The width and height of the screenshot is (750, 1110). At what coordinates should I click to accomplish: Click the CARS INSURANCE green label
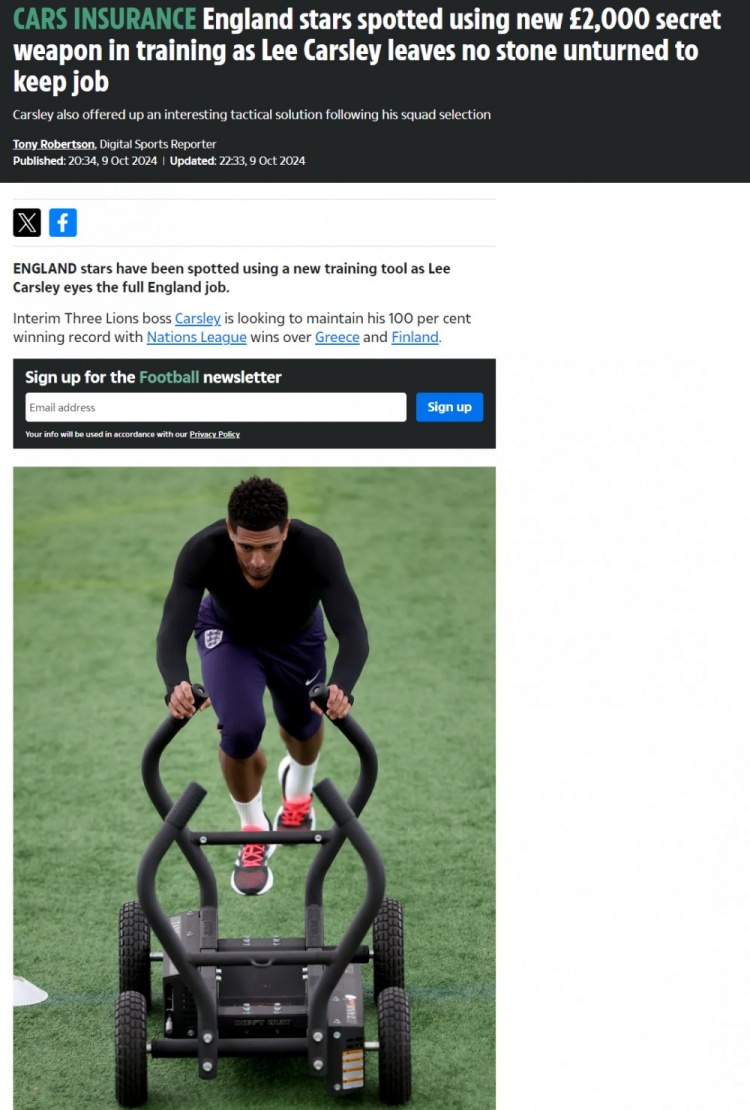(x=104, y=19)
